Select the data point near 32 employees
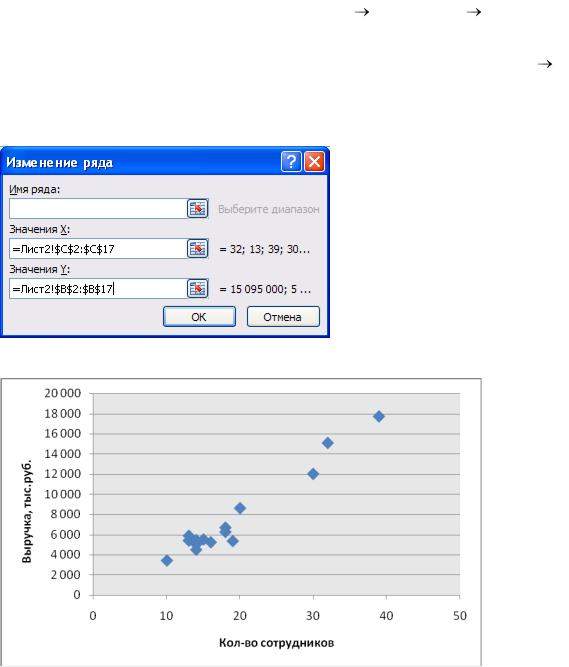 (x=327, y=443)
